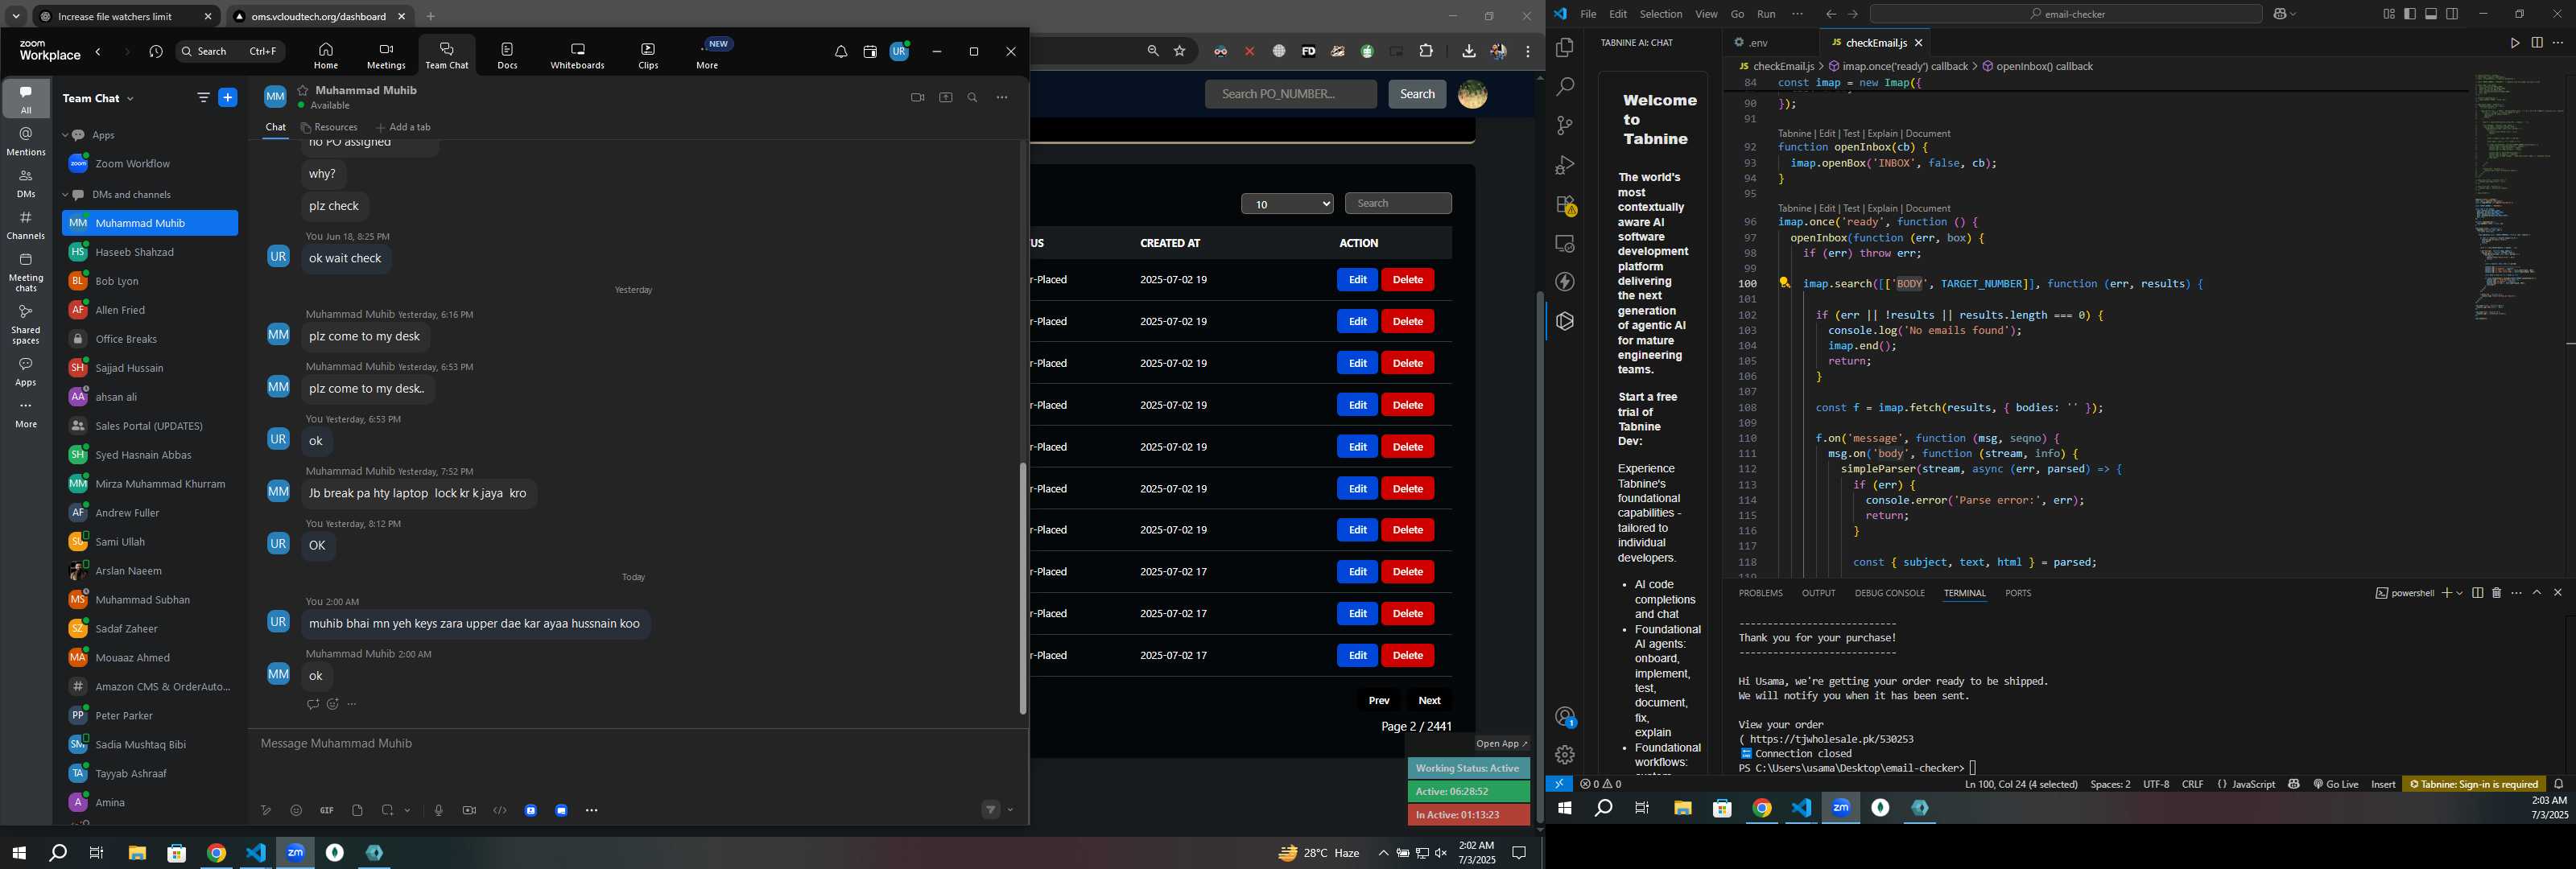Expand screenshot options dropdown arrow
Viewport: 2576px width, 869px height.
[408, 810]
